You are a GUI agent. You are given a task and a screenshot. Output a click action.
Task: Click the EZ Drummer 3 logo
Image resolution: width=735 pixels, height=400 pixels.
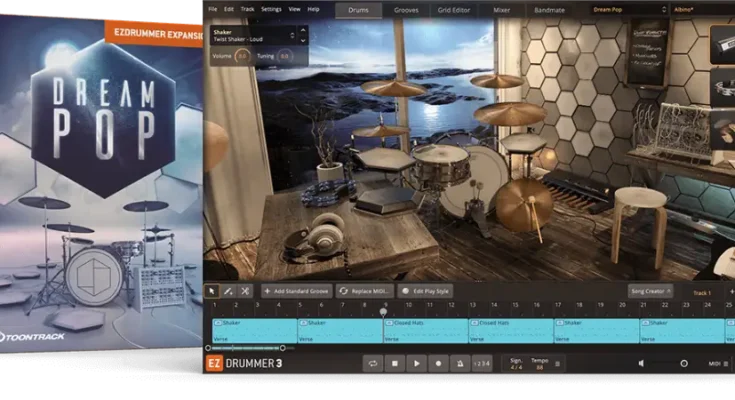[x=245, y=364]
